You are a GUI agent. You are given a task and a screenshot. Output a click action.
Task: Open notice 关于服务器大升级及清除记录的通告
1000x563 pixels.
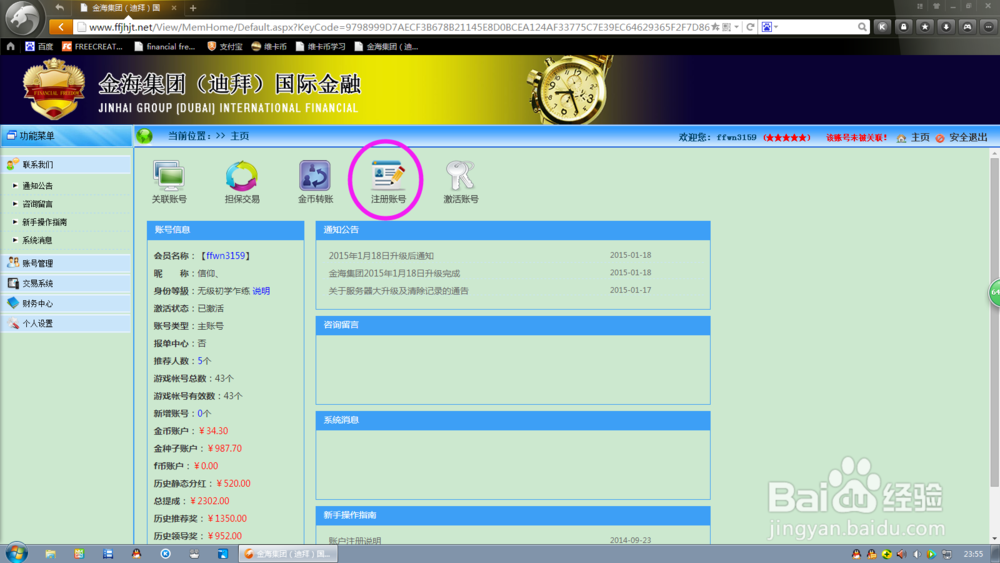(x=399, y=291)
